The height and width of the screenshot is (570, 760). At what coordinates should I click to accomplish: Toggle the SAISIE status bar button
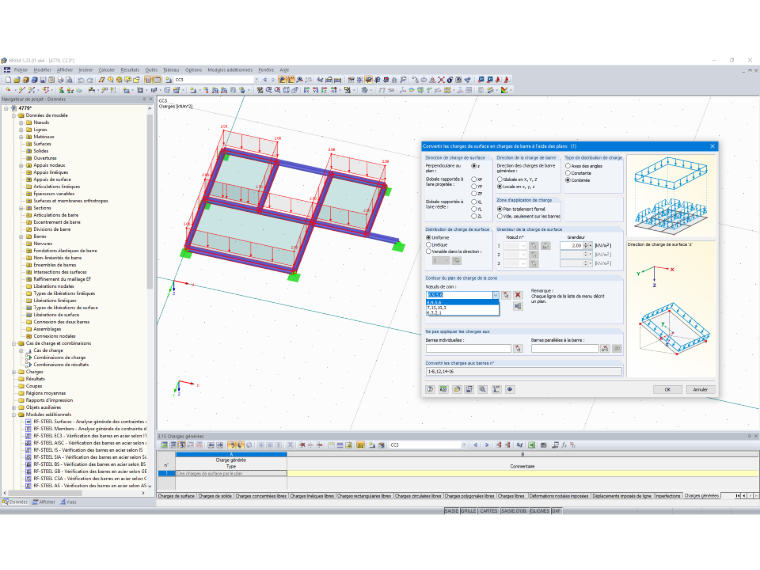click(x=451, y=511)
